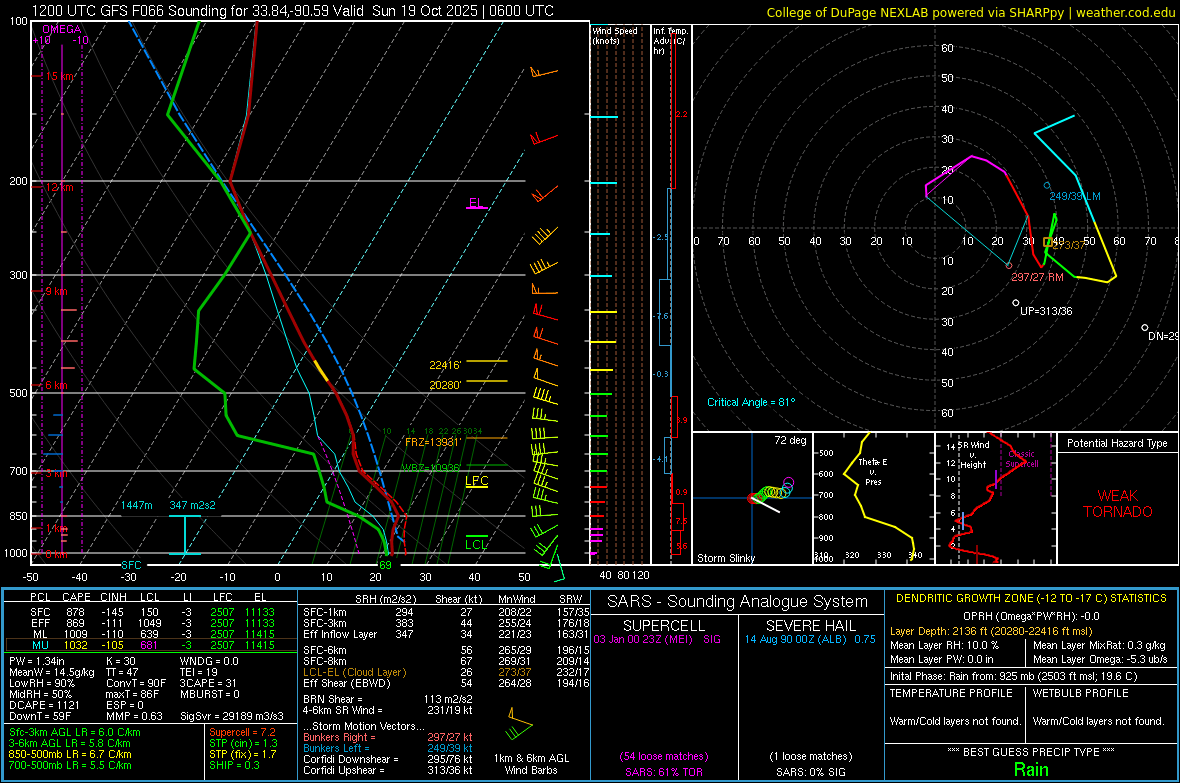1180x783 pixels.
Task: Click the 'Theta-E v. Pres' inset label
Action: [873, 471]
